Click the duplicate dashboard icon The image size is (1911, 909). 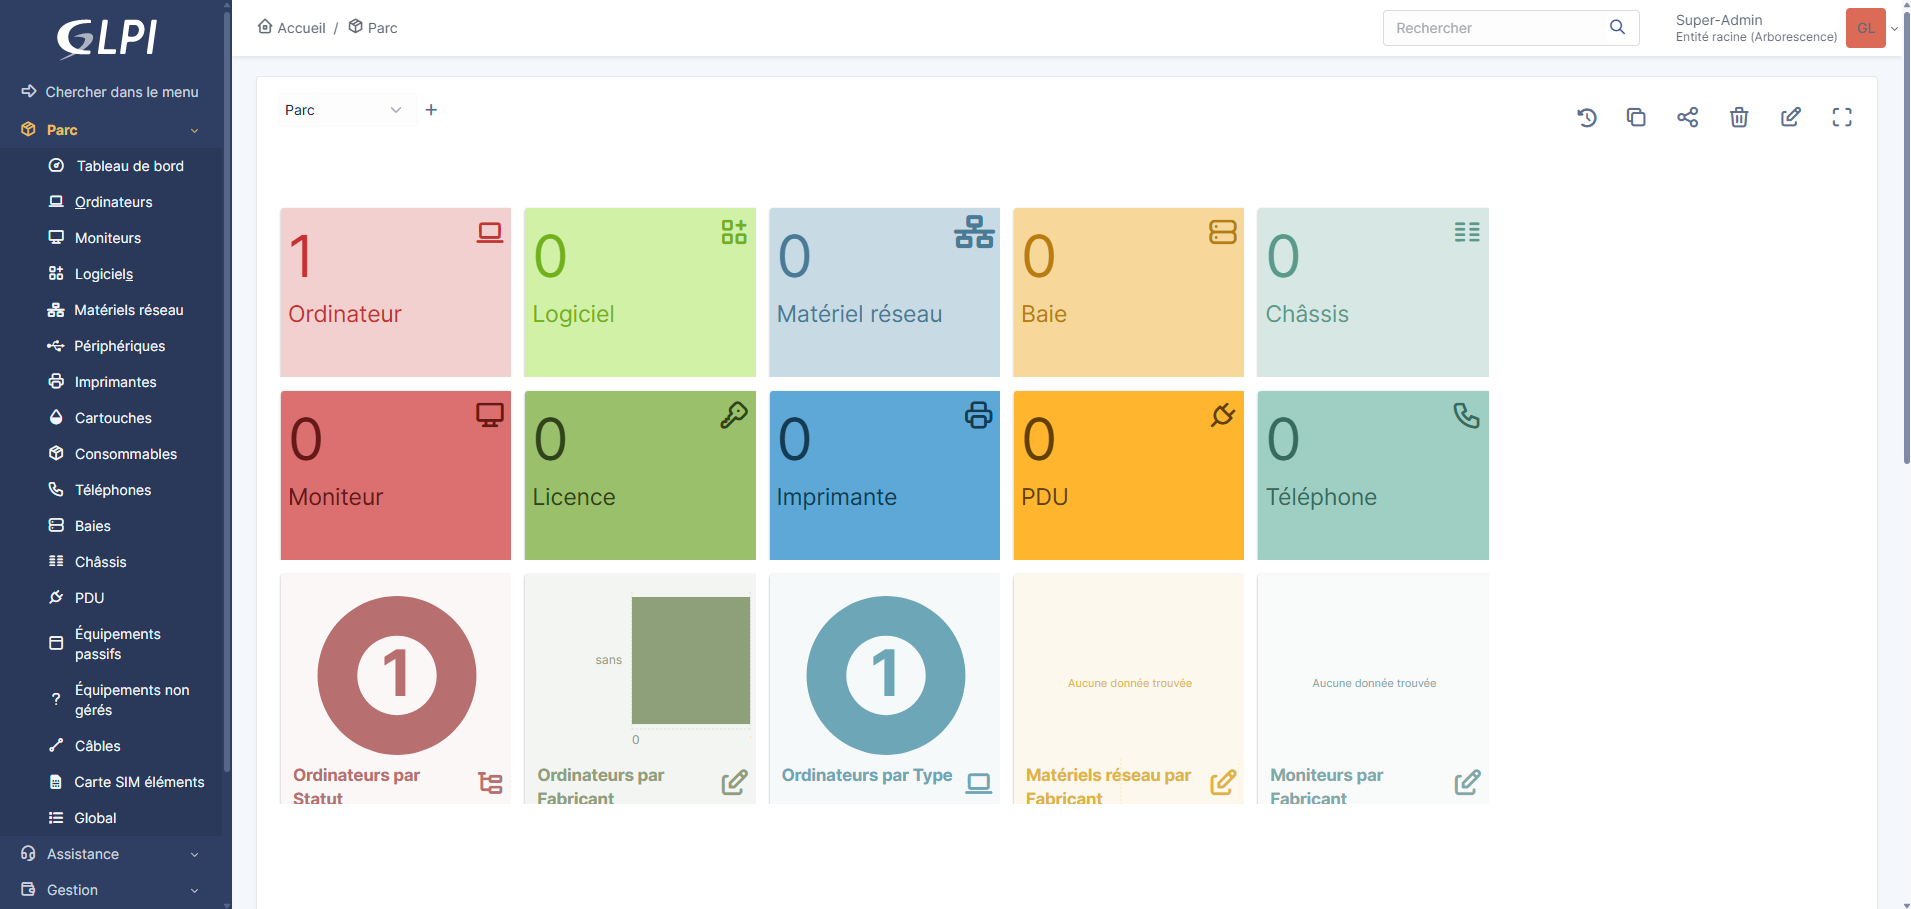tap(1636, 118)
